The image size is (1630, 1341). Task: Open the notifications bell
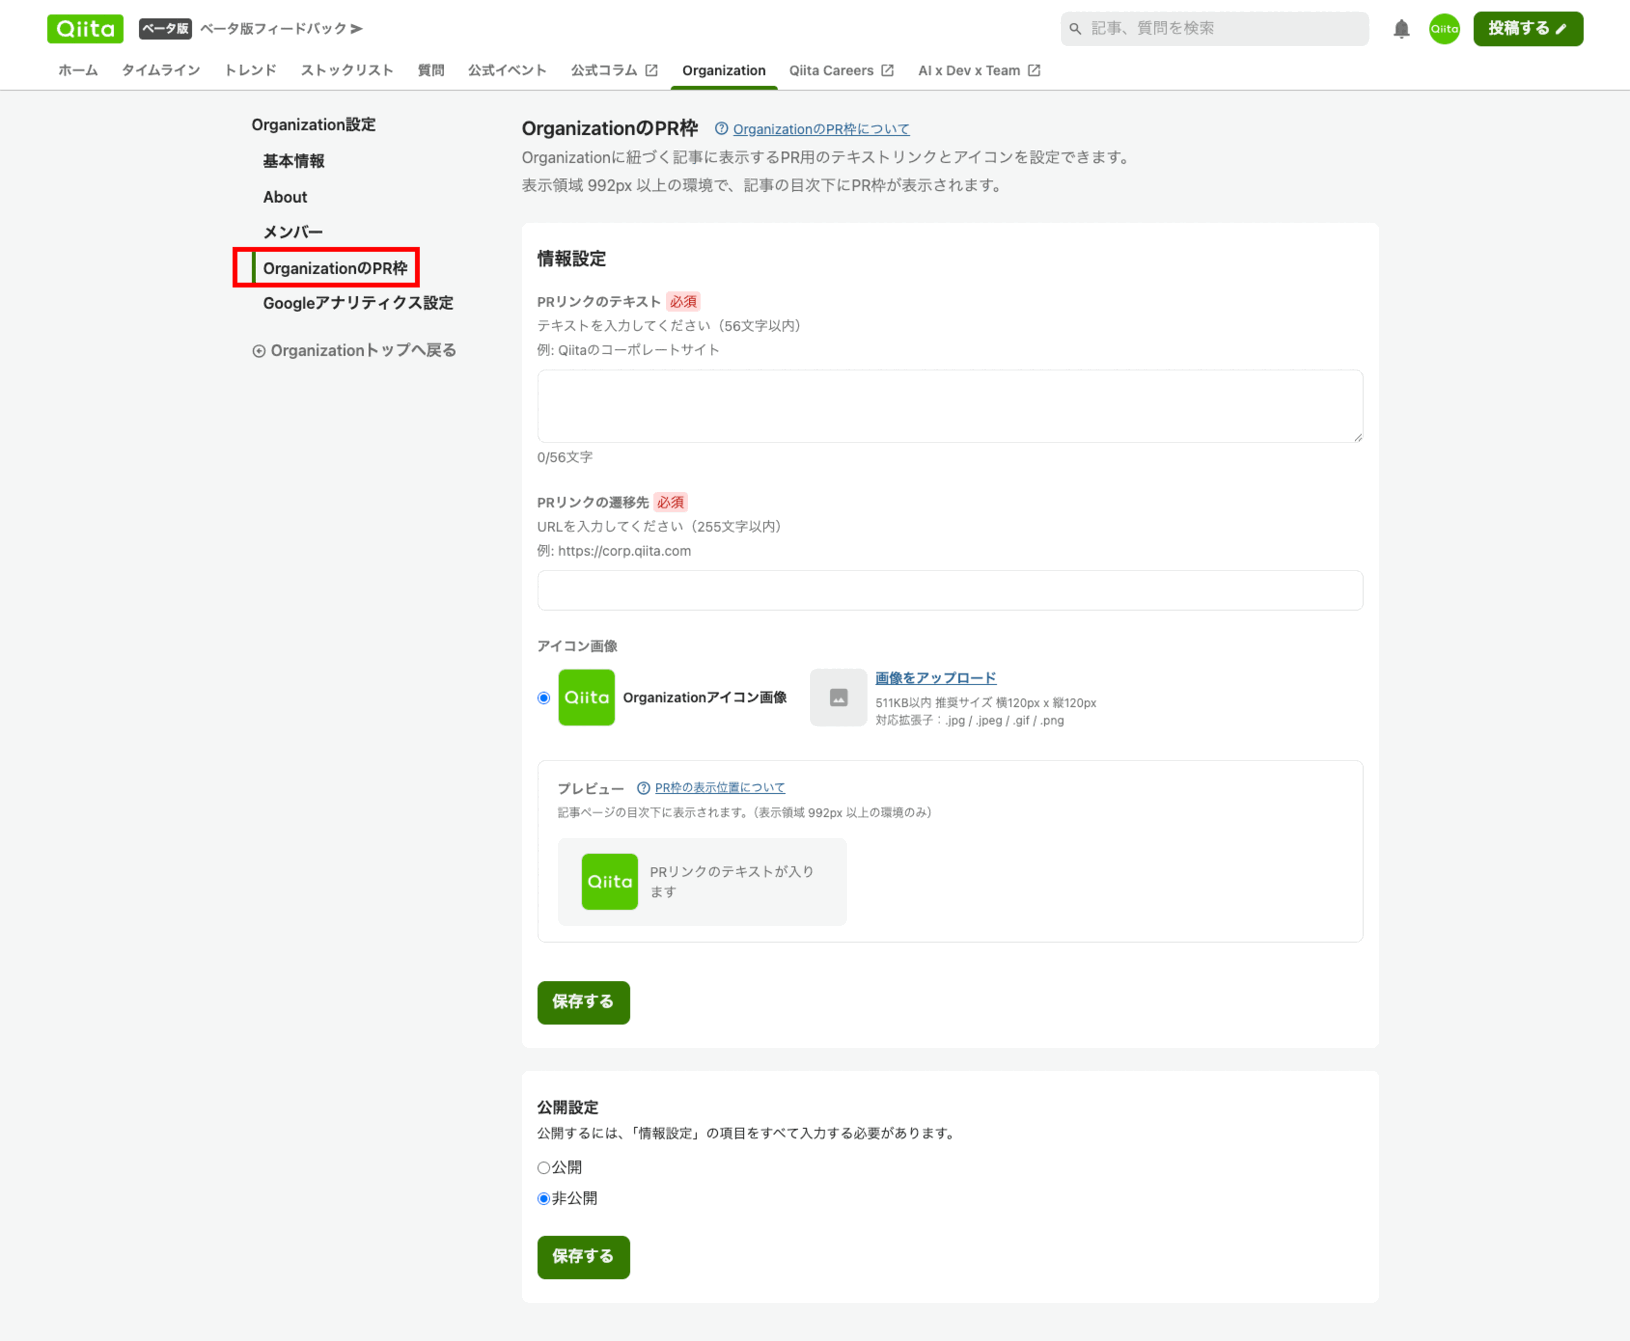pos(1401,29)
